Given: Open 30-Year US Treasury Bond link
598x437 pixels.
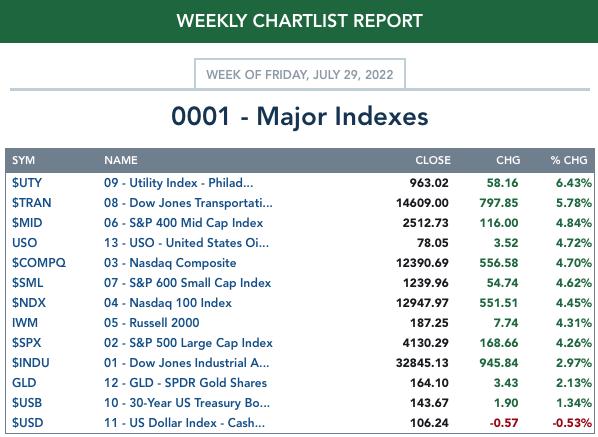Looking at the screenshot, I should click(187, 403).
